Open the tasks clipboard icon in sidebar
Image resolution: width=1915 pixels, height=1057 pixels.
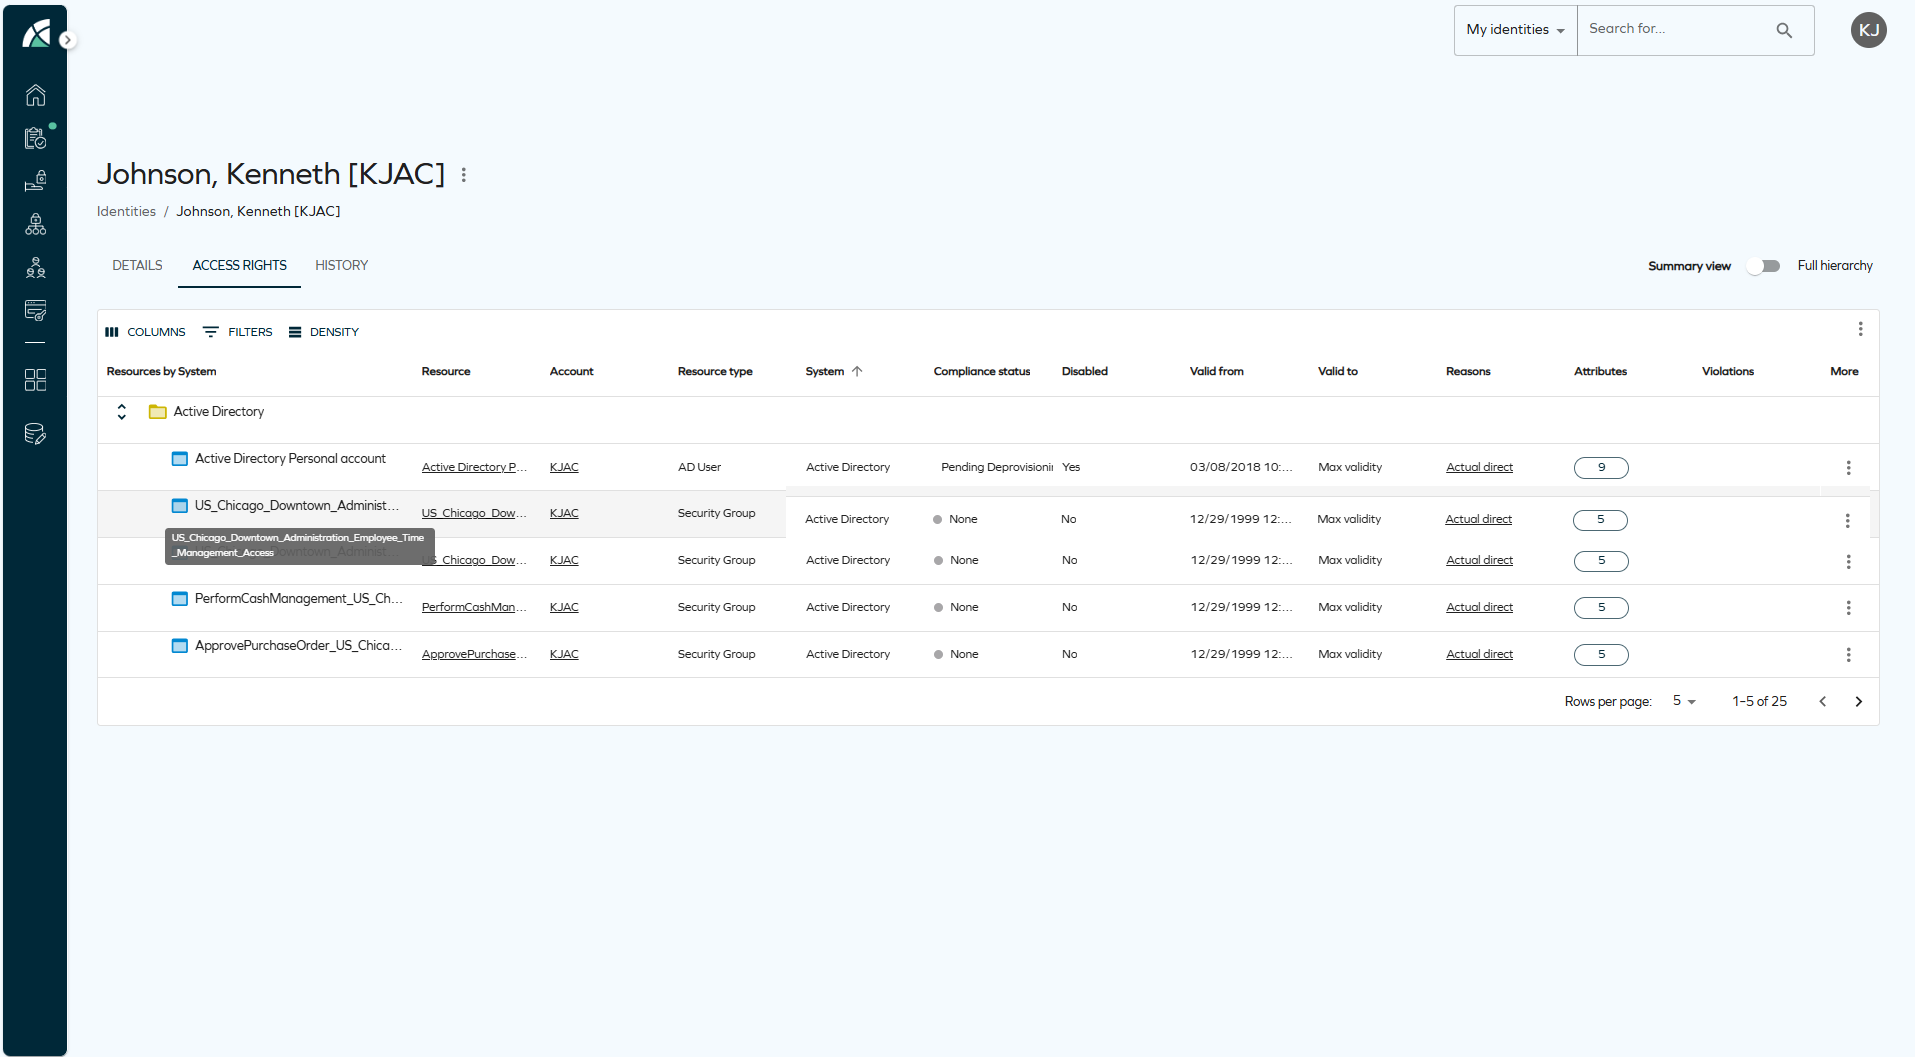(x=35, y=138)
